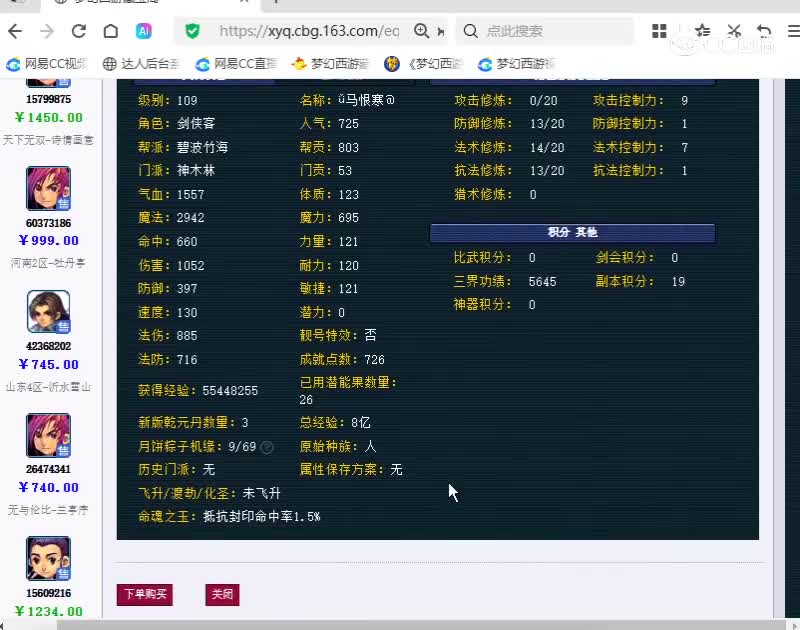Open the 网易CC视频 bookmark
The image size is (800, 630).
click(46, 63)
